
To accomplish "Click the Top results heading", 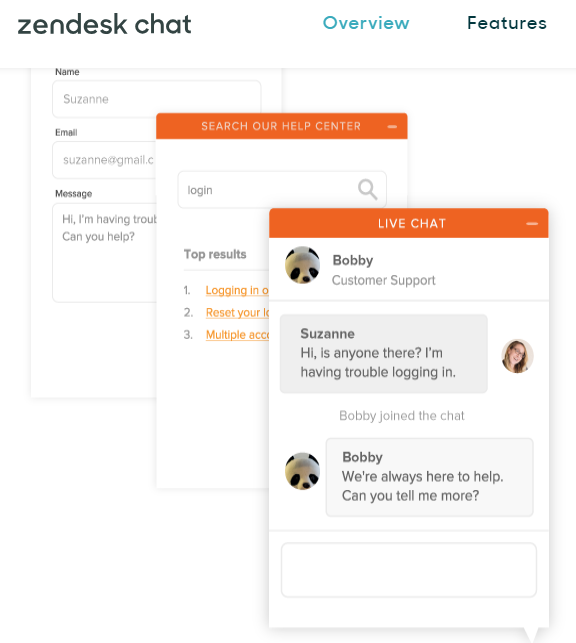I will pos(215,254).
